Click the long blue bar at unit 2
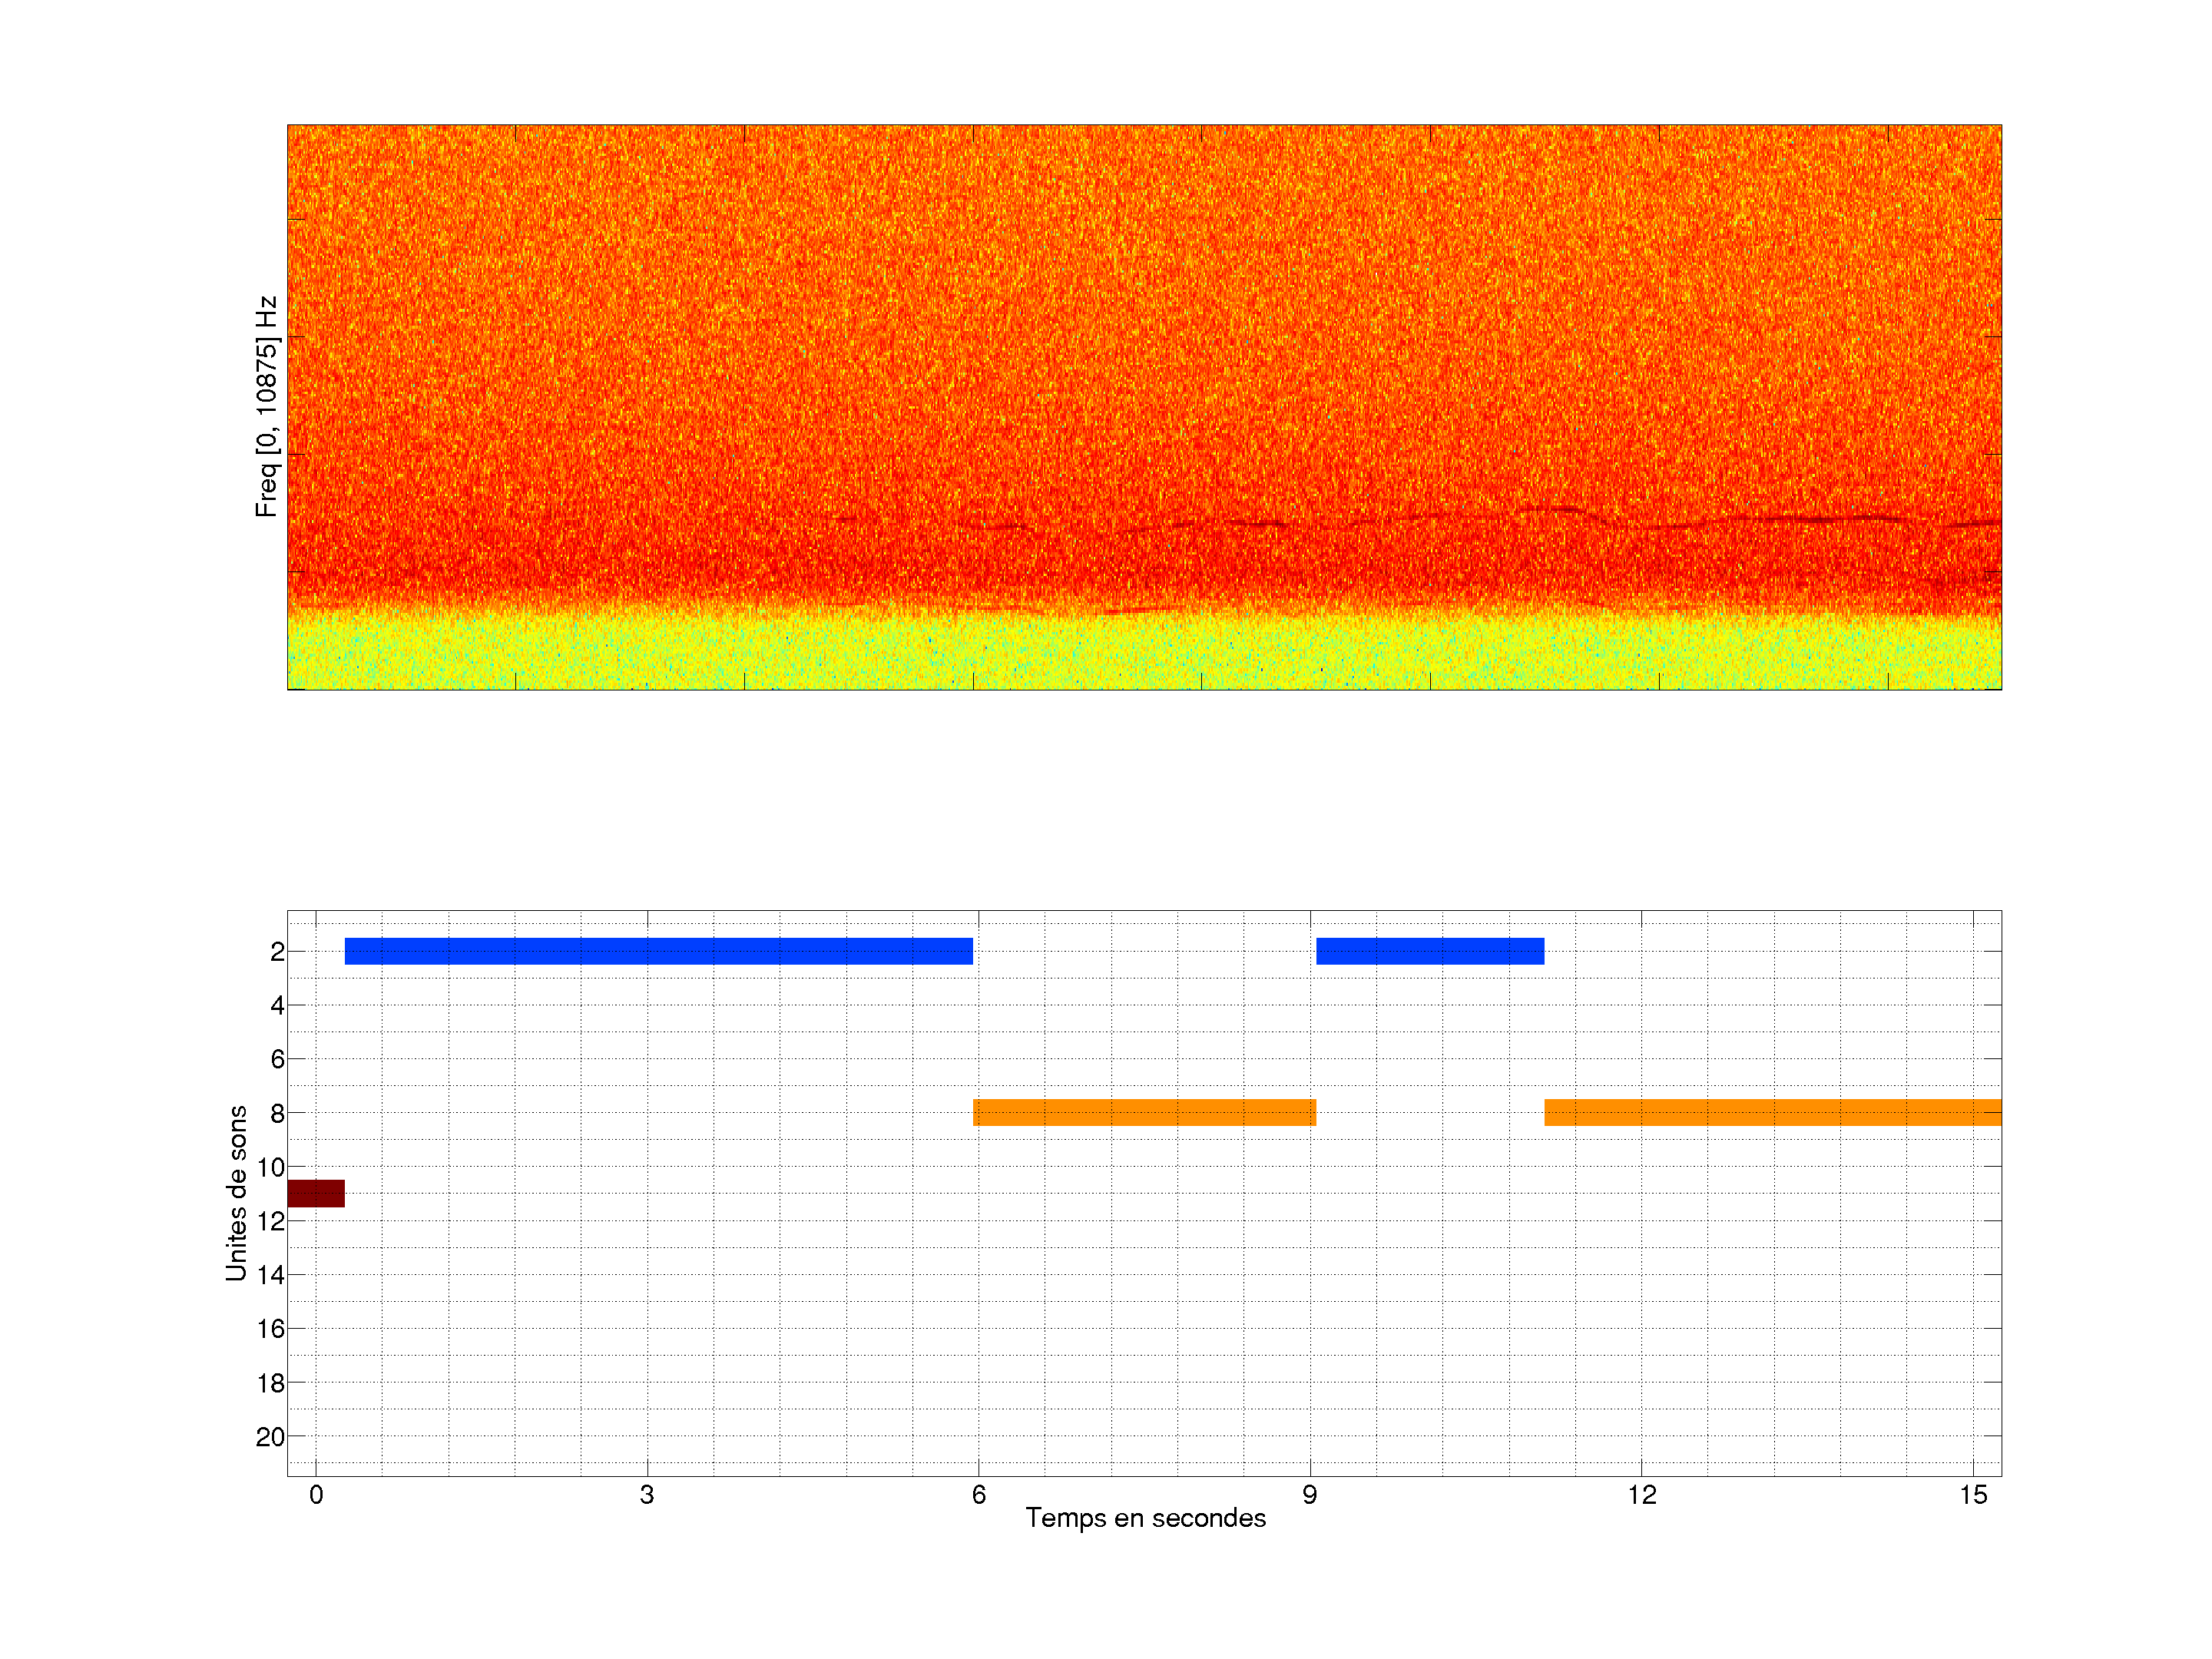Image resolution: width=2212 pixels, height=1659 pixels. (x=658, y=951)
